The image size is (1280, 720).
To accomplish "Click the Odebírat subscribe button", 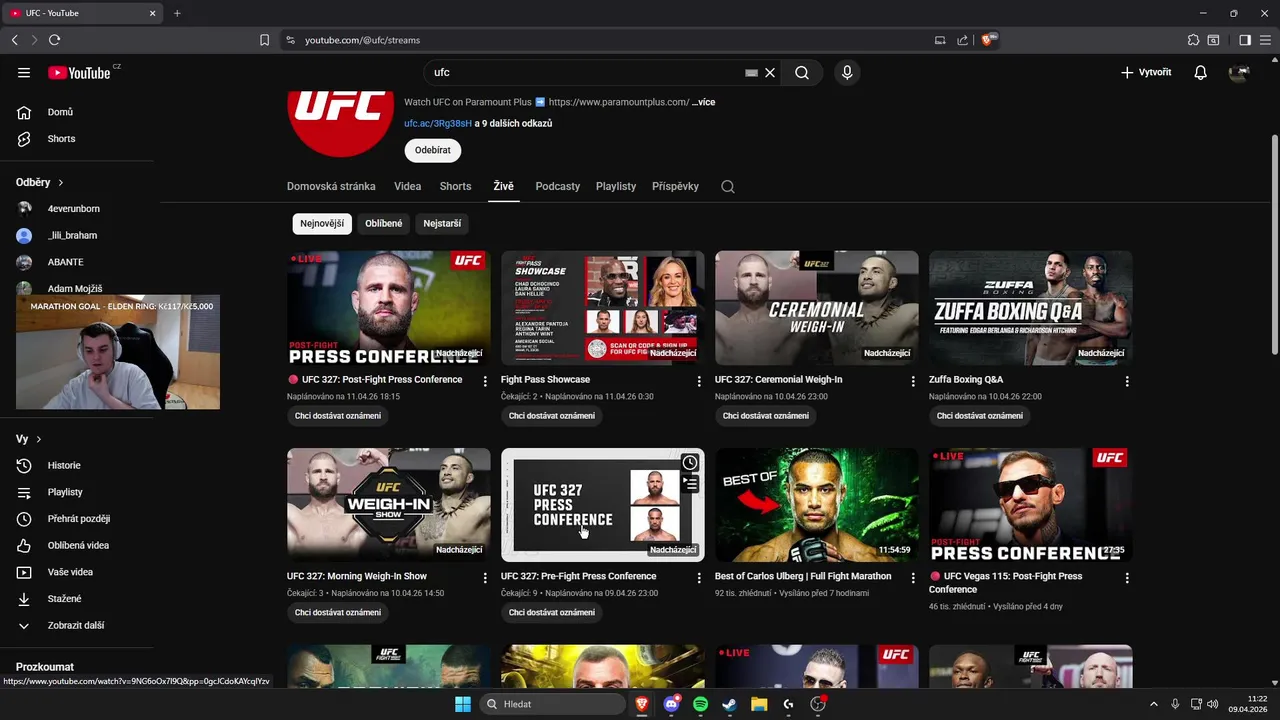I will [x=433, y=150].
